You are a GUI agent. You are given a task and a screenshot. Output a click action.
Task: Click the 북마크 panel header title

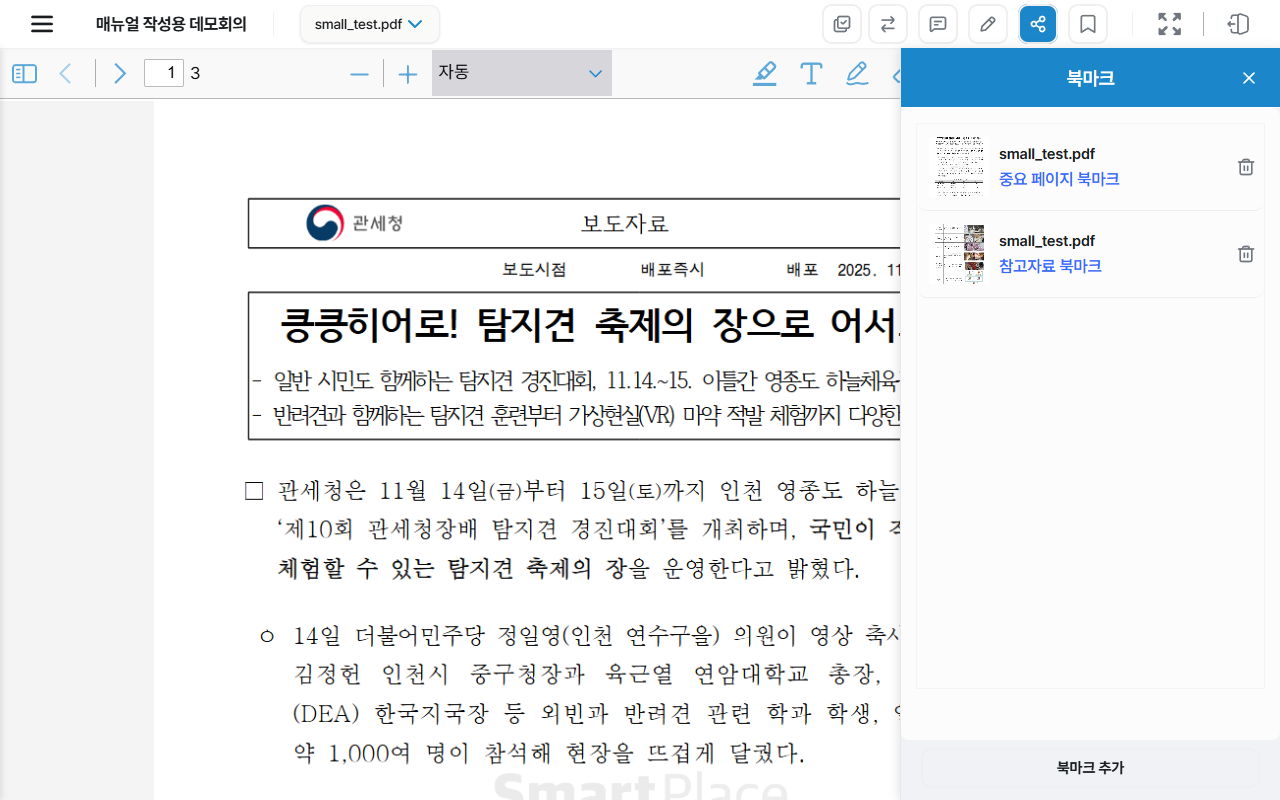pos(1090,78)
